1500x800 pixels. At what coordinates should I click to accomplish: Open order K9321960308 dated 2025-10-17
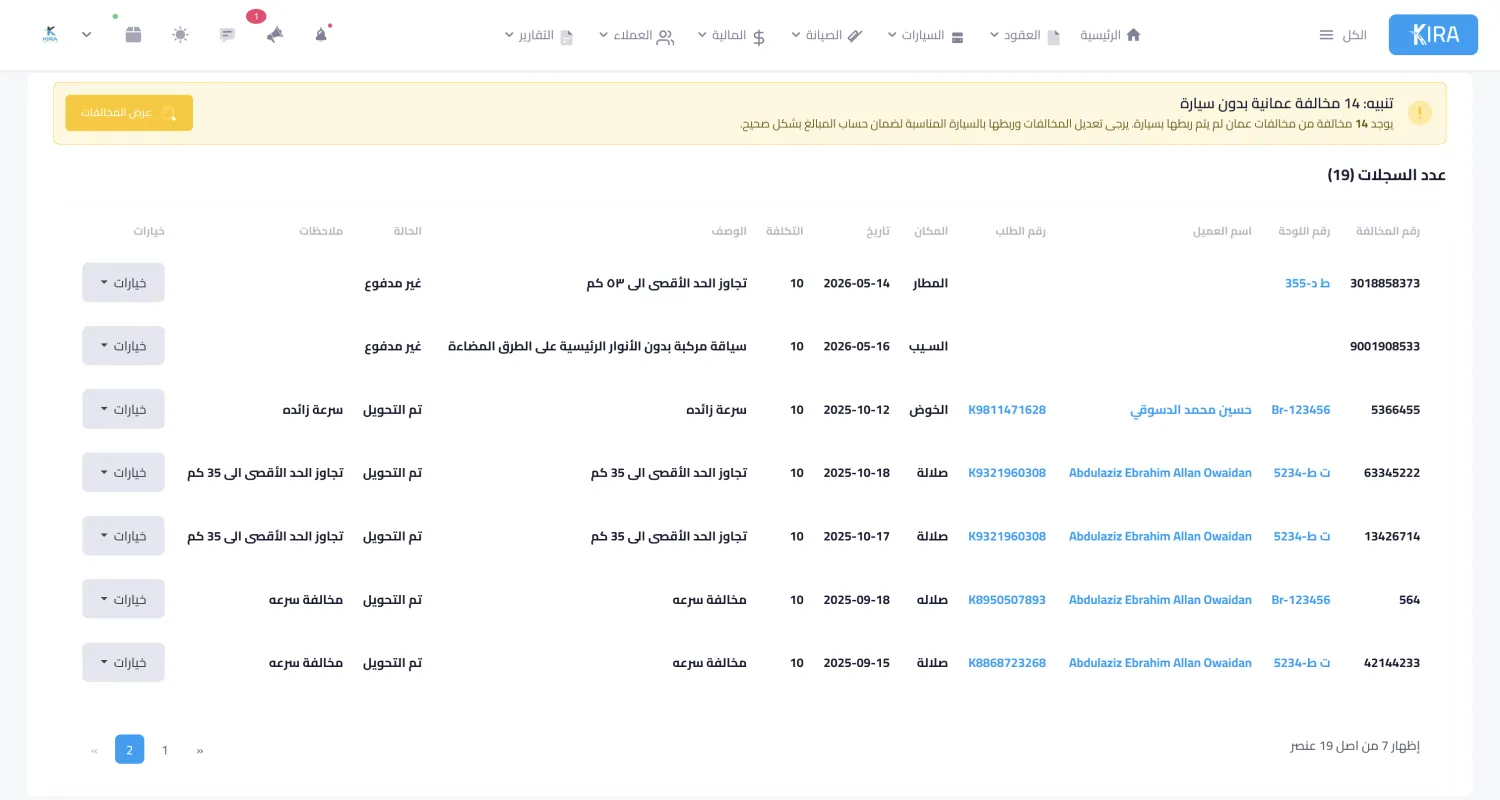point(1007,536)
